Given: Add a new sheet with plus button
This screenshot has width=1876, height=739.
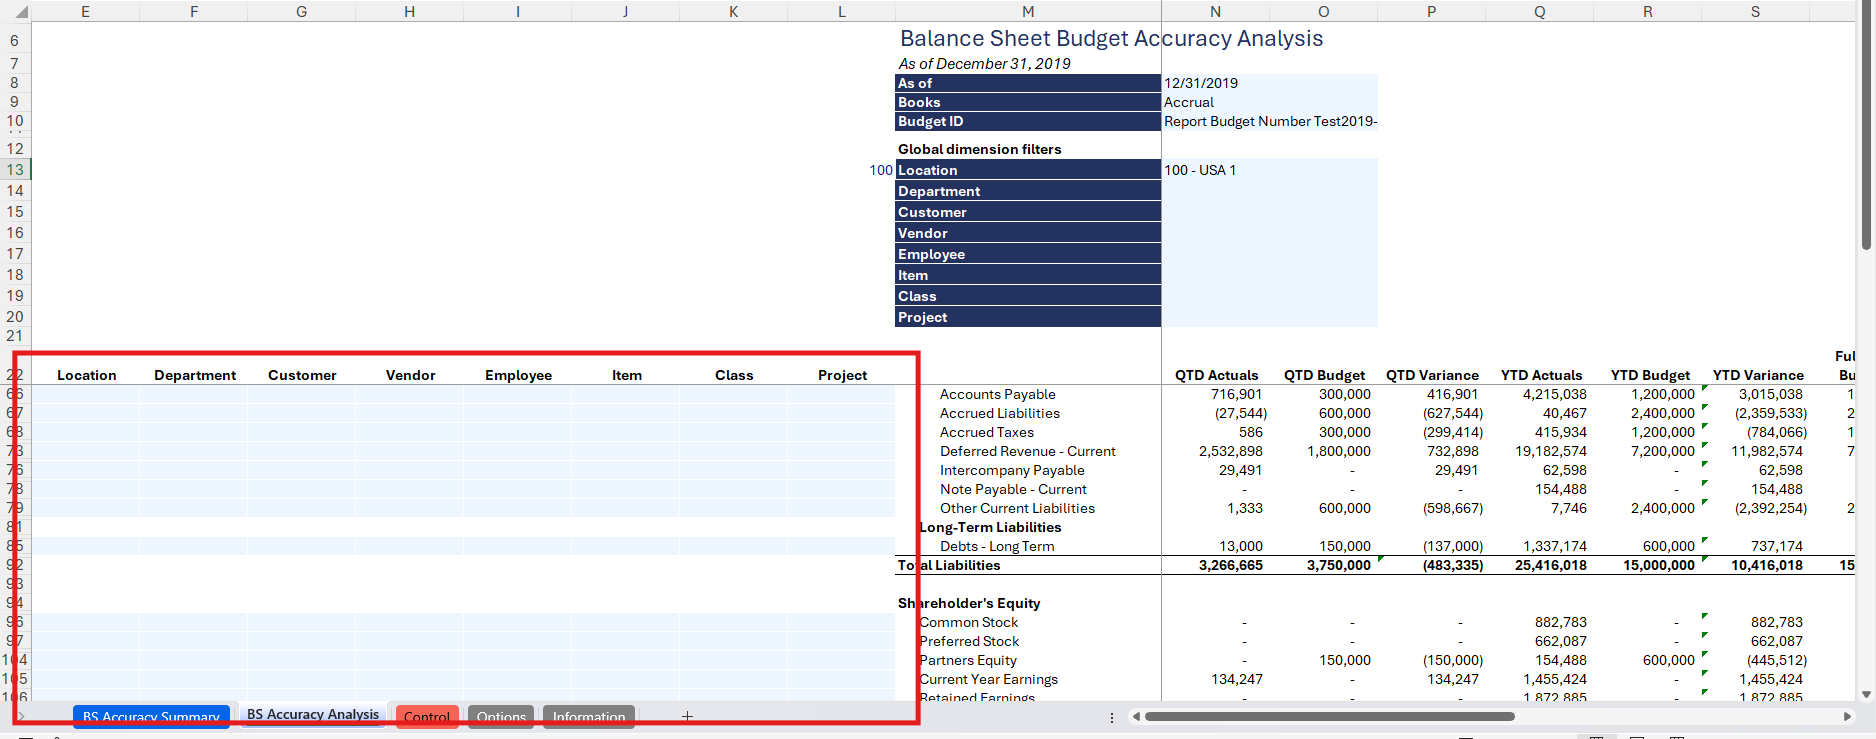Looking at the screenshot, I should click(687, 716).
